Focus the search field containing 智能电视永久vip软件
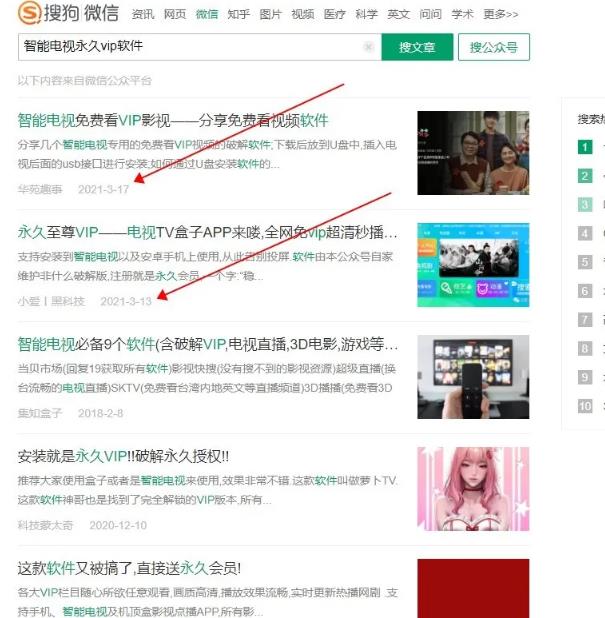This screenshot has width=605, height=618. 199,47
